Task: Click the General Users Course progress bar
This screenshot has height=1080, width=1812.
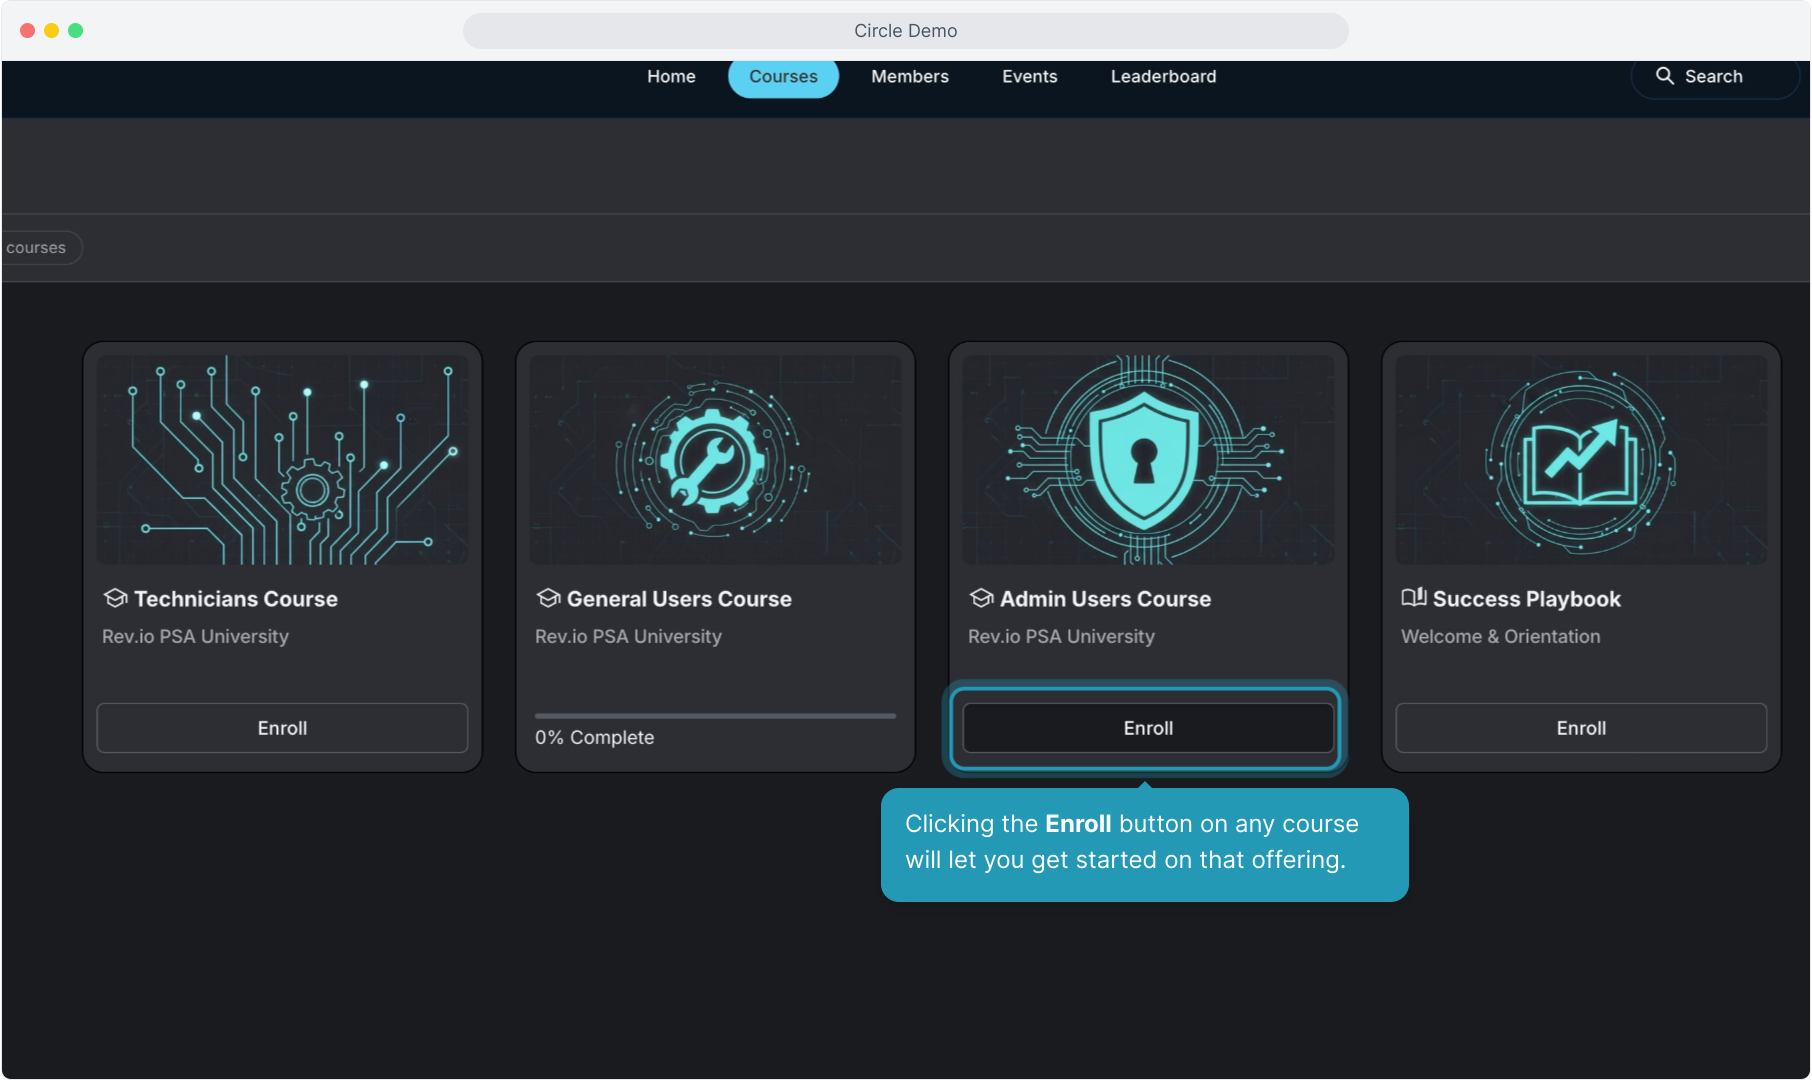Action: (x=715, y=716)
